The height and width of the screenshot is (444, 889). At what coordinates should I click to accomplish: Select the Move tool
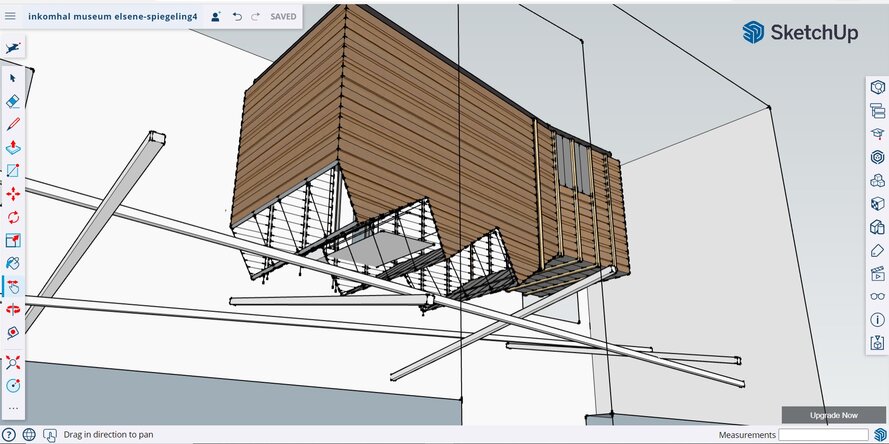[x=13, y=194]
